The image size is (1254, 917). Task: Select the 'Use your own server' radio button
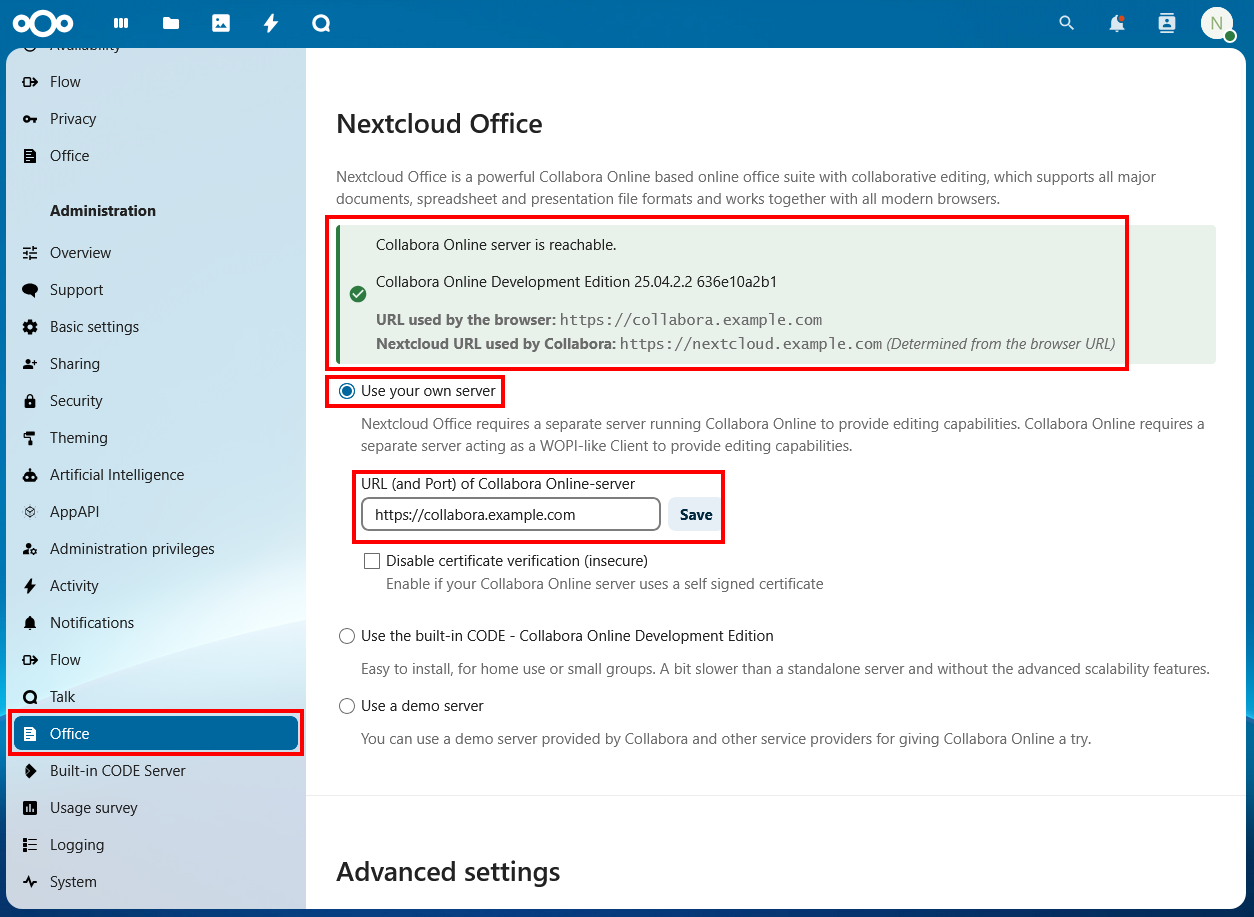pyautogui.click(x=347, y=391)
